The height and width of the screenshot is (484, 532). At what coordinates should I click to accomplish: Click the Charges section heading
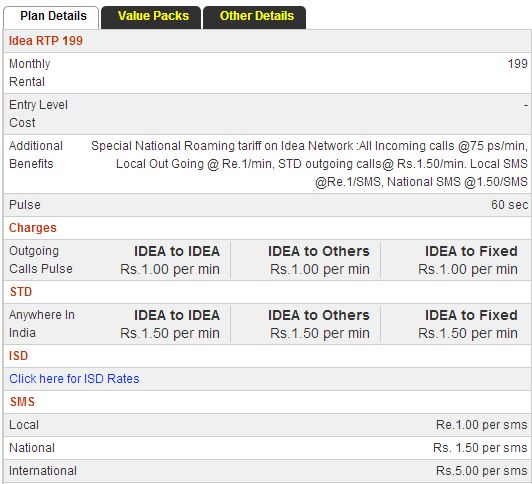(33, 228)
